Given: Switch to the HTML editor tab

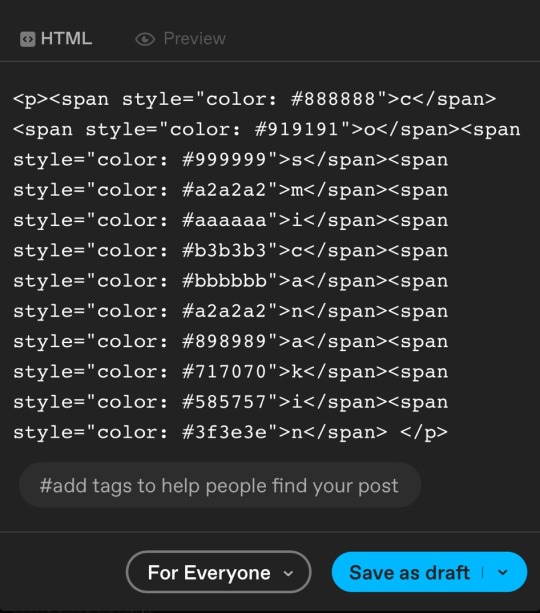Looking at the screenshot, I should pyautogui.click(x=56, y=39).
